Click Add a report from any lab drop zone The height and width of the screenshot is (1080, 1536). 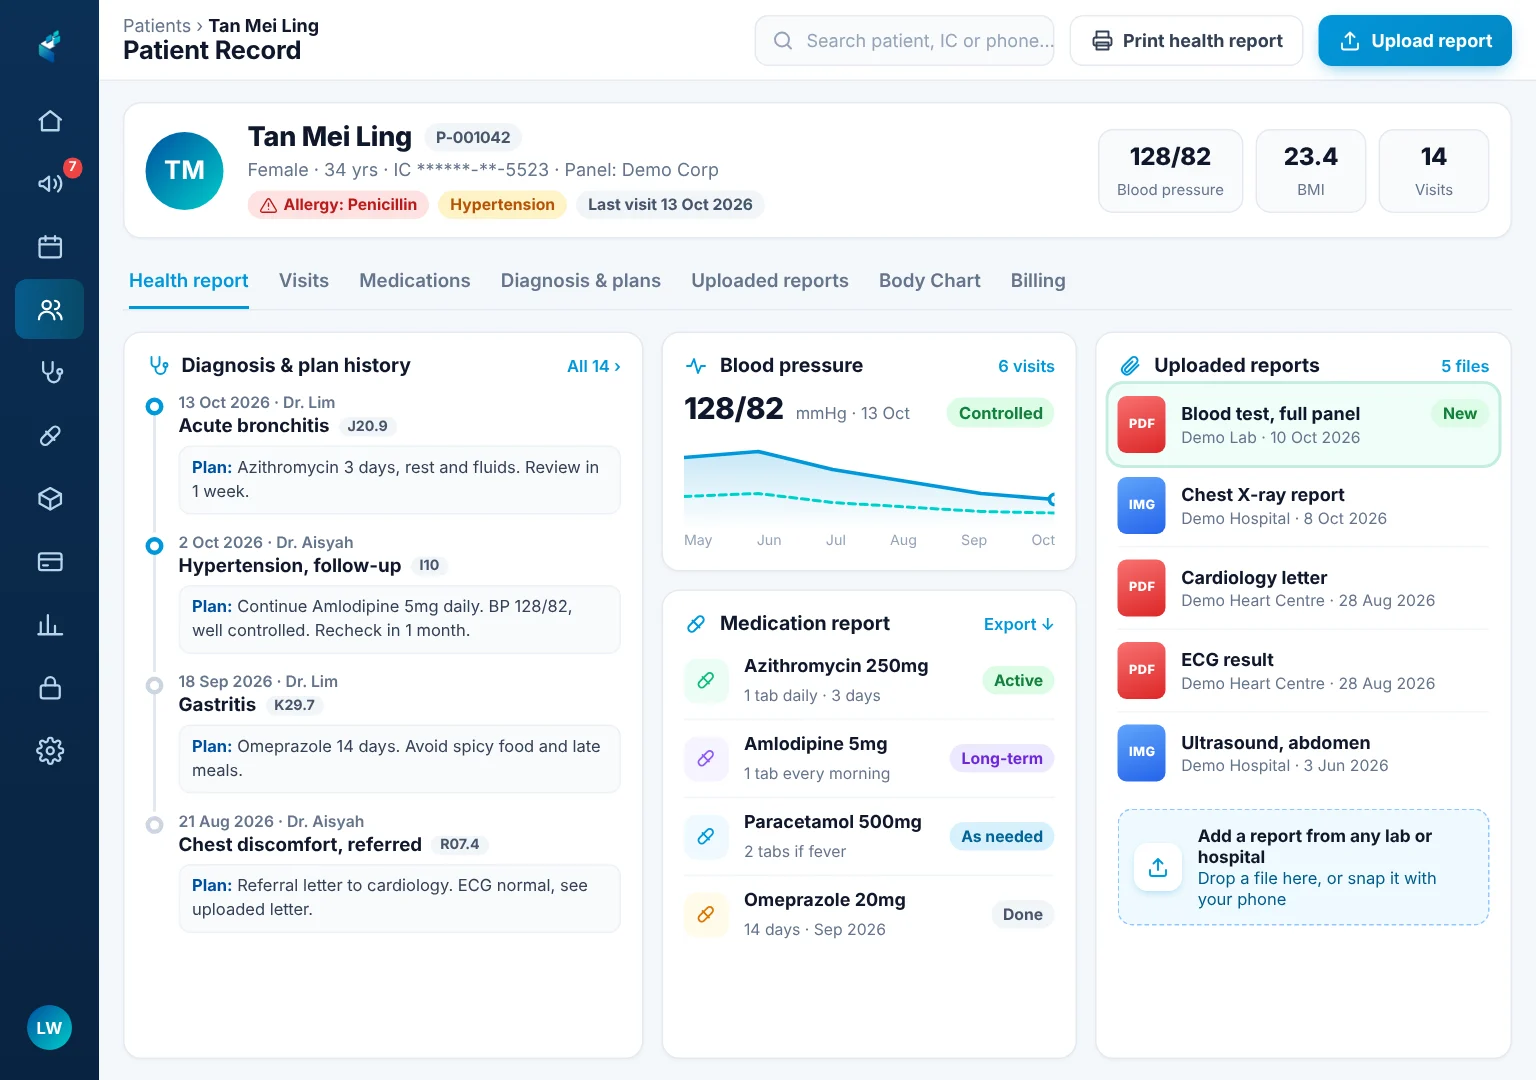click(1303, 867)
